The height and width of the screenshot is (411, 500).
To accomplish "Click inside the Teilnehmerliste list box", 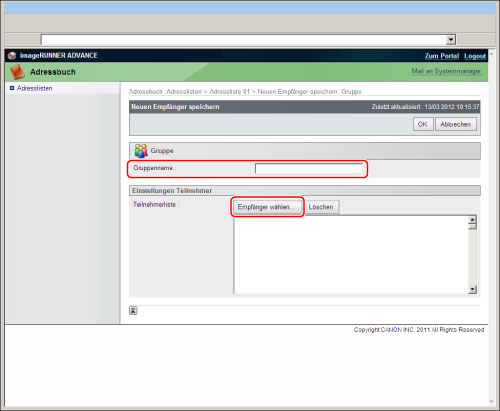I will tap(351, 255).
